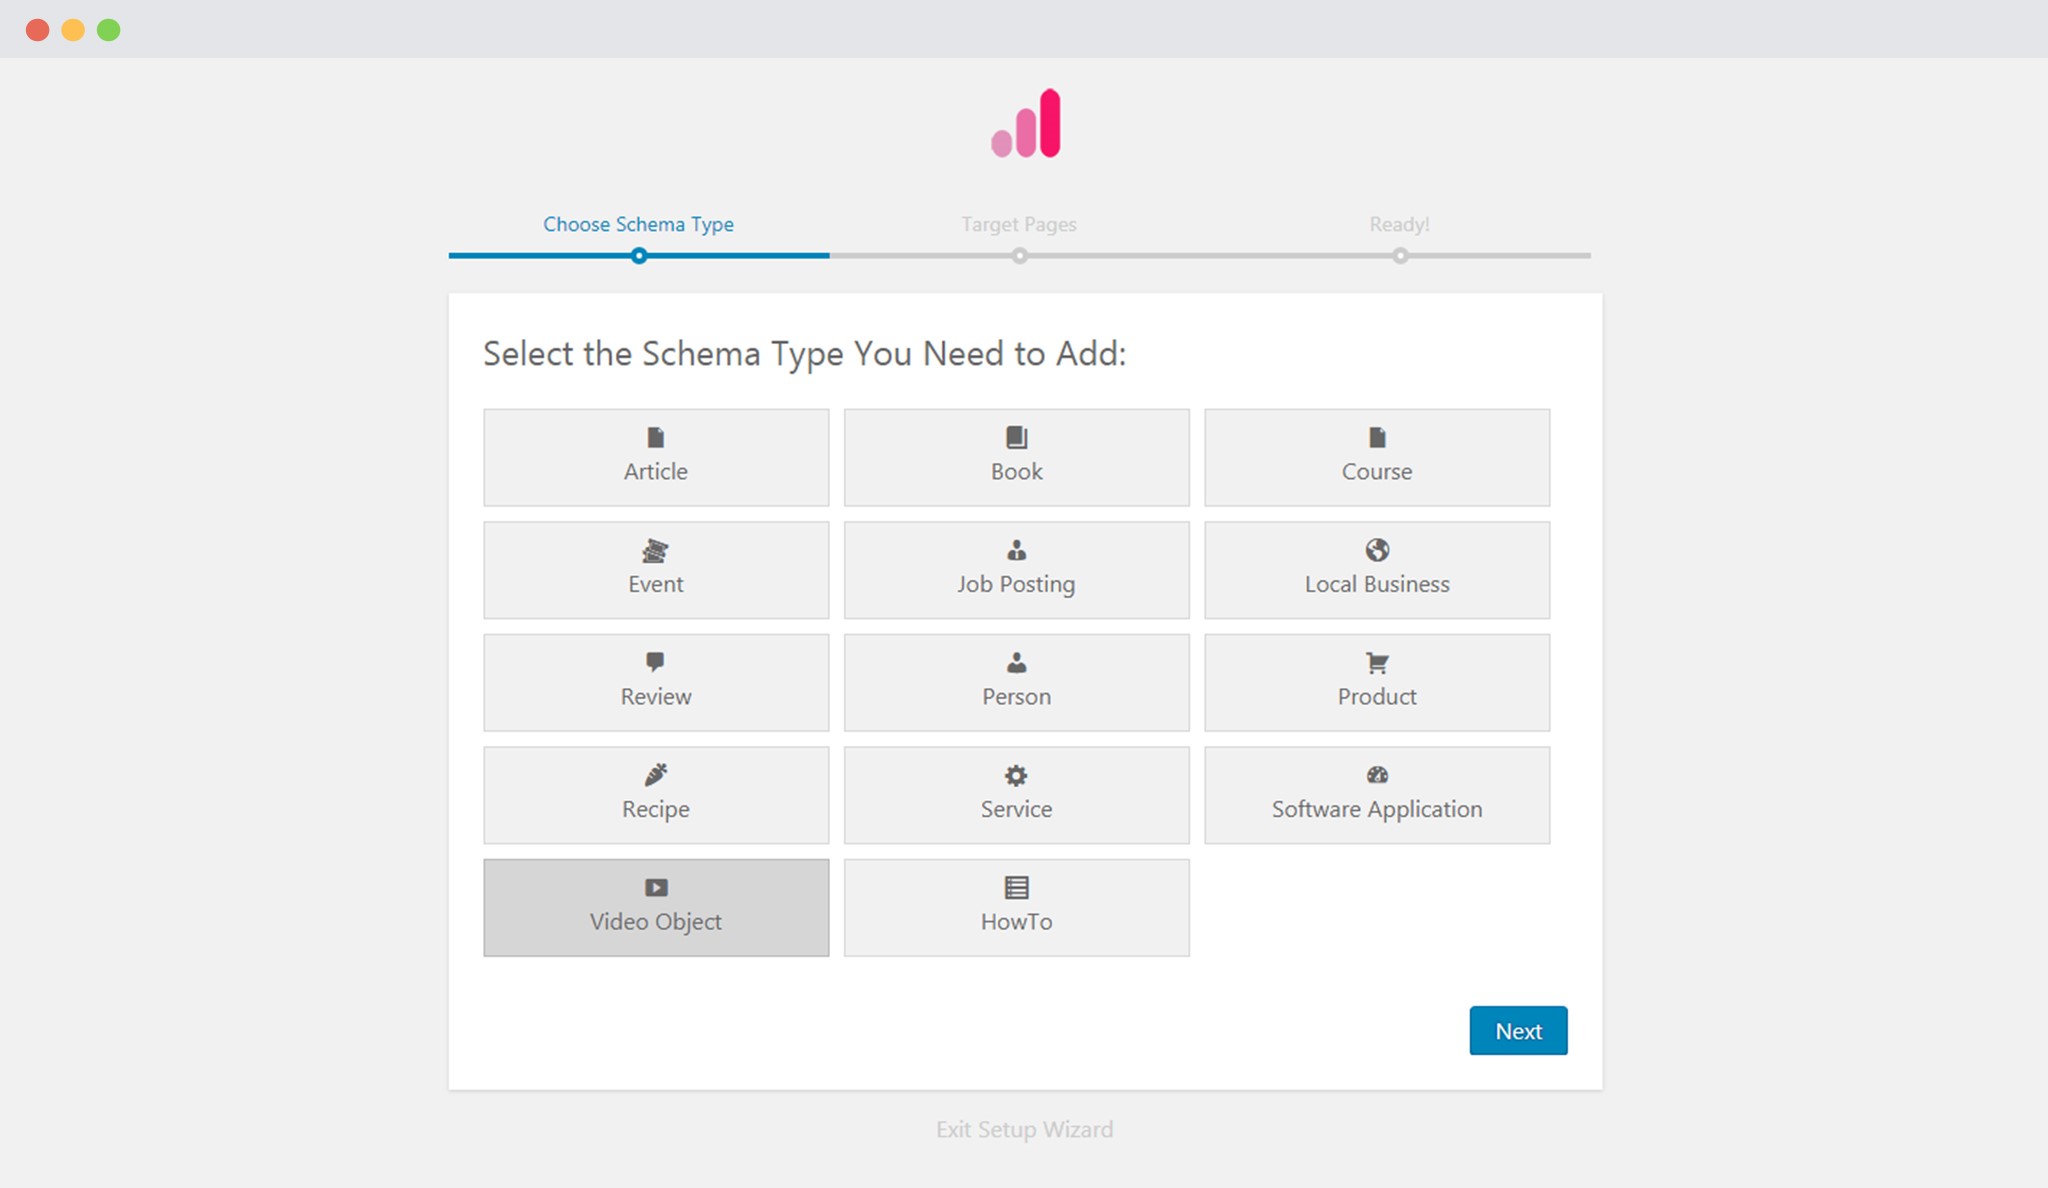Select the Course schema icon
Image resolution: width=2048 pixels, height=1188 pixels.
coord(1377,436)
